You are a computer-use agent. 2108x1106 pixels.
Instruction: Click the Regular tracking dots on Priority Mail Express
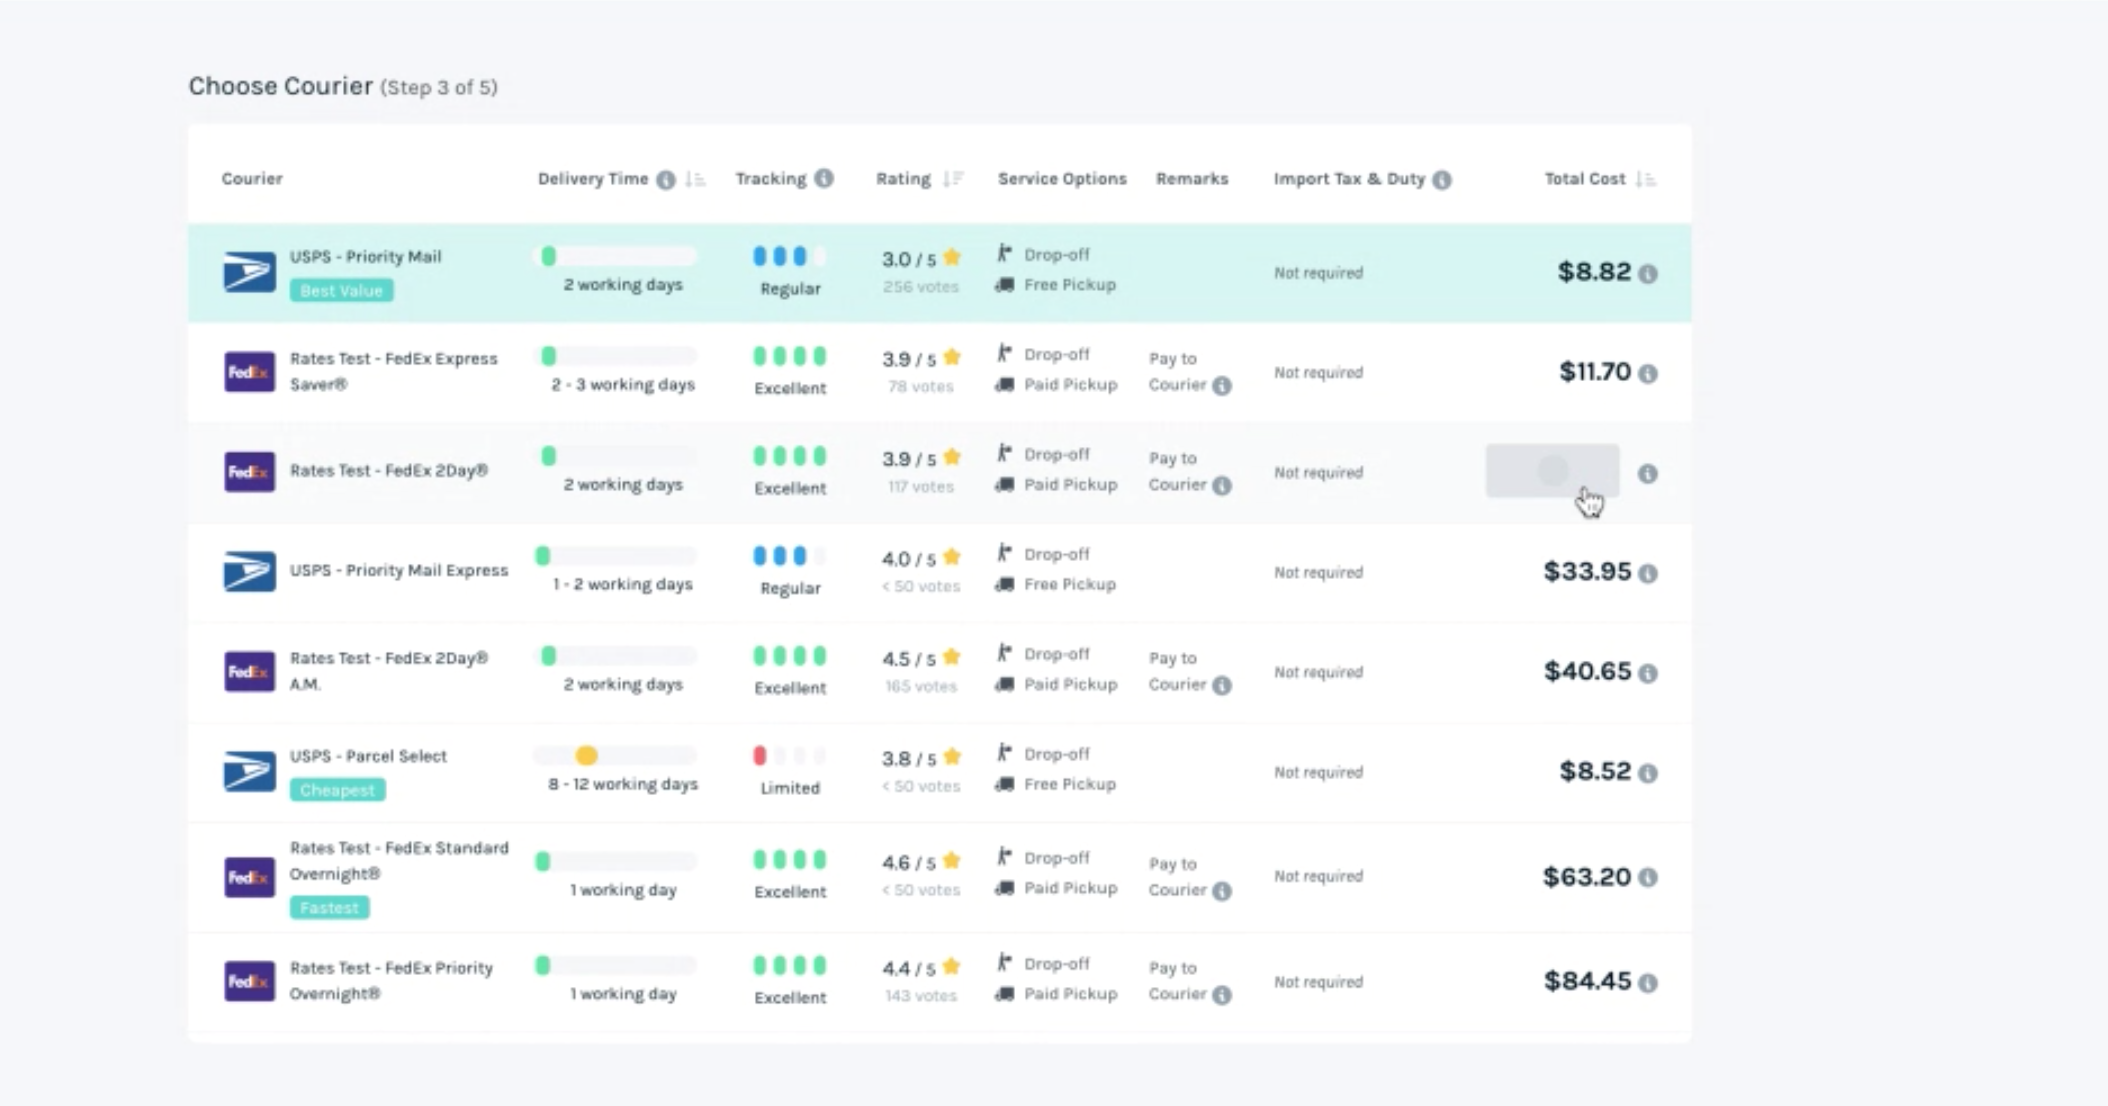(x=789, y=556)
